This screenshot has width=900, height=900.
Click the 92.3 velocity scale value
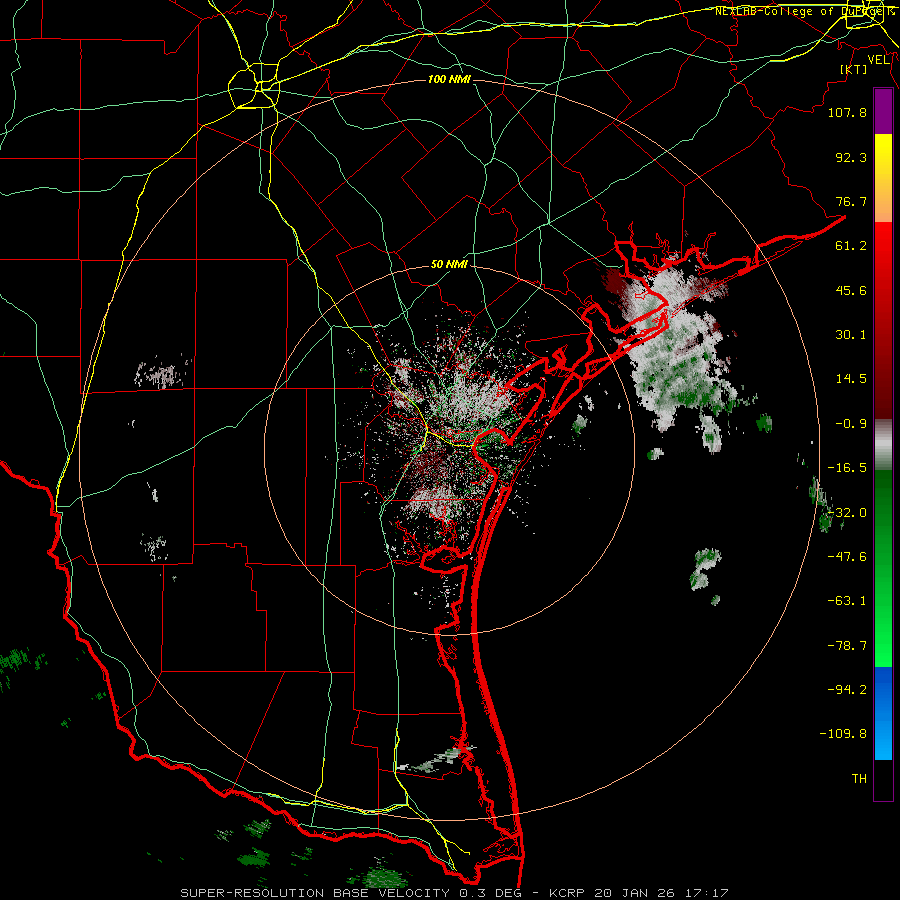851,157
